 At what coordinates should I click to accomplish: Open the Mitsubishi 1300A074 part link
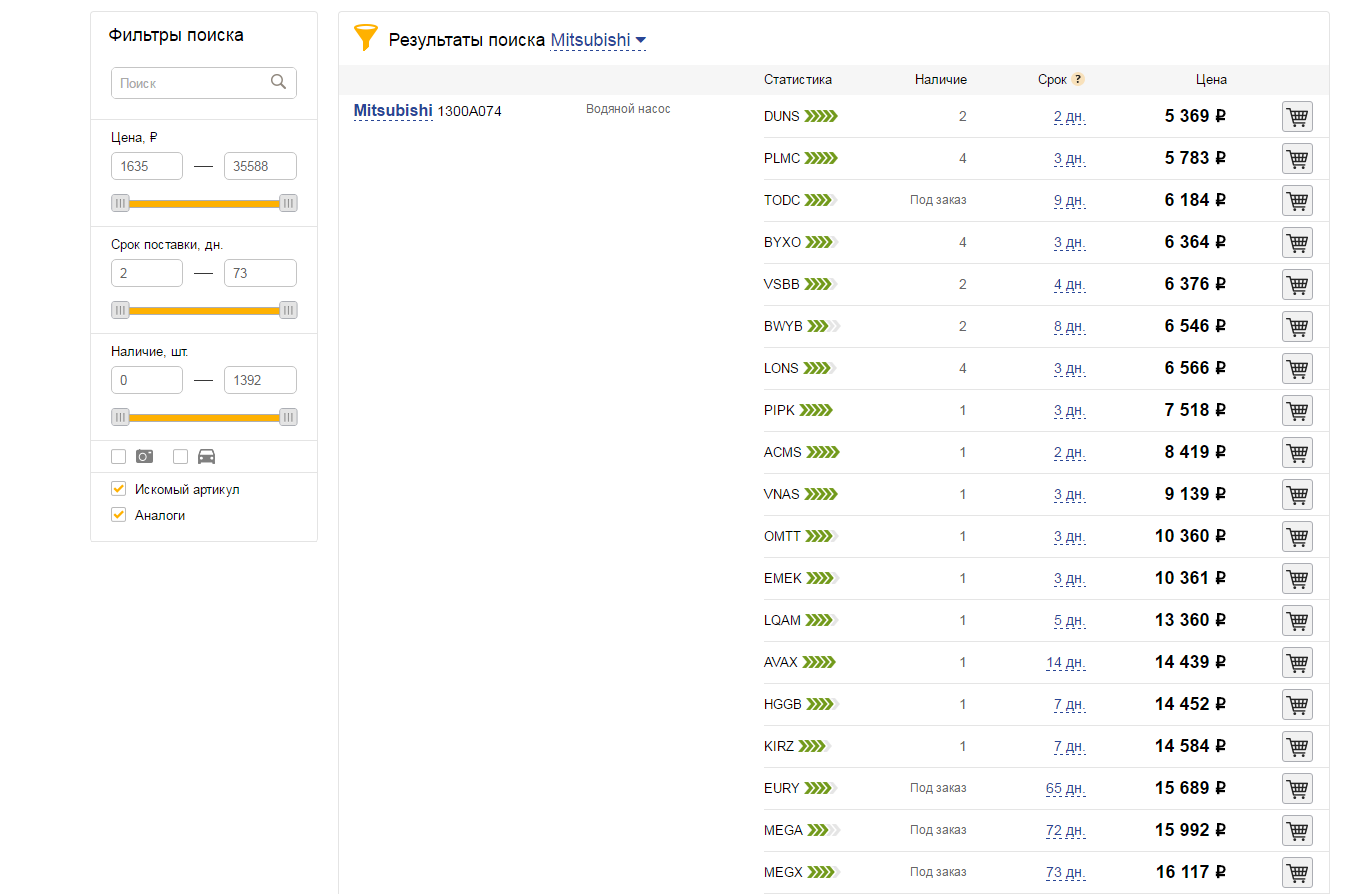pyautogui.click(x=393, y=111)
